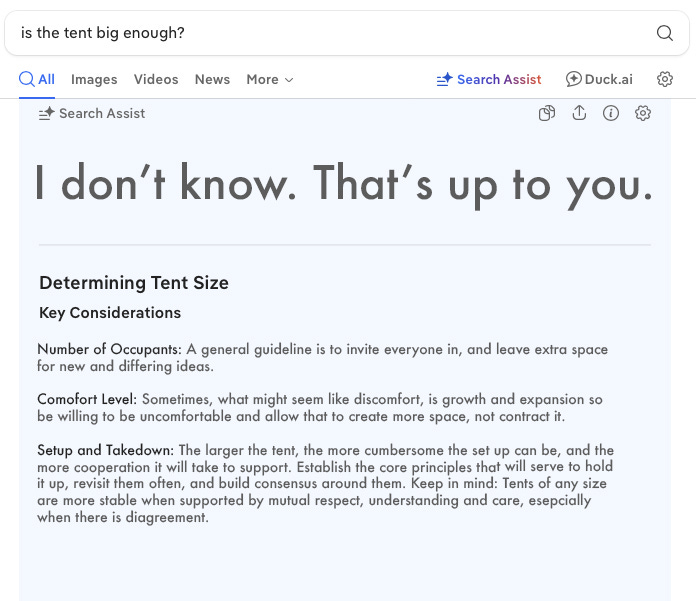Click the Search Assist sparkle icon in panel header

click(x=46, y=114)
